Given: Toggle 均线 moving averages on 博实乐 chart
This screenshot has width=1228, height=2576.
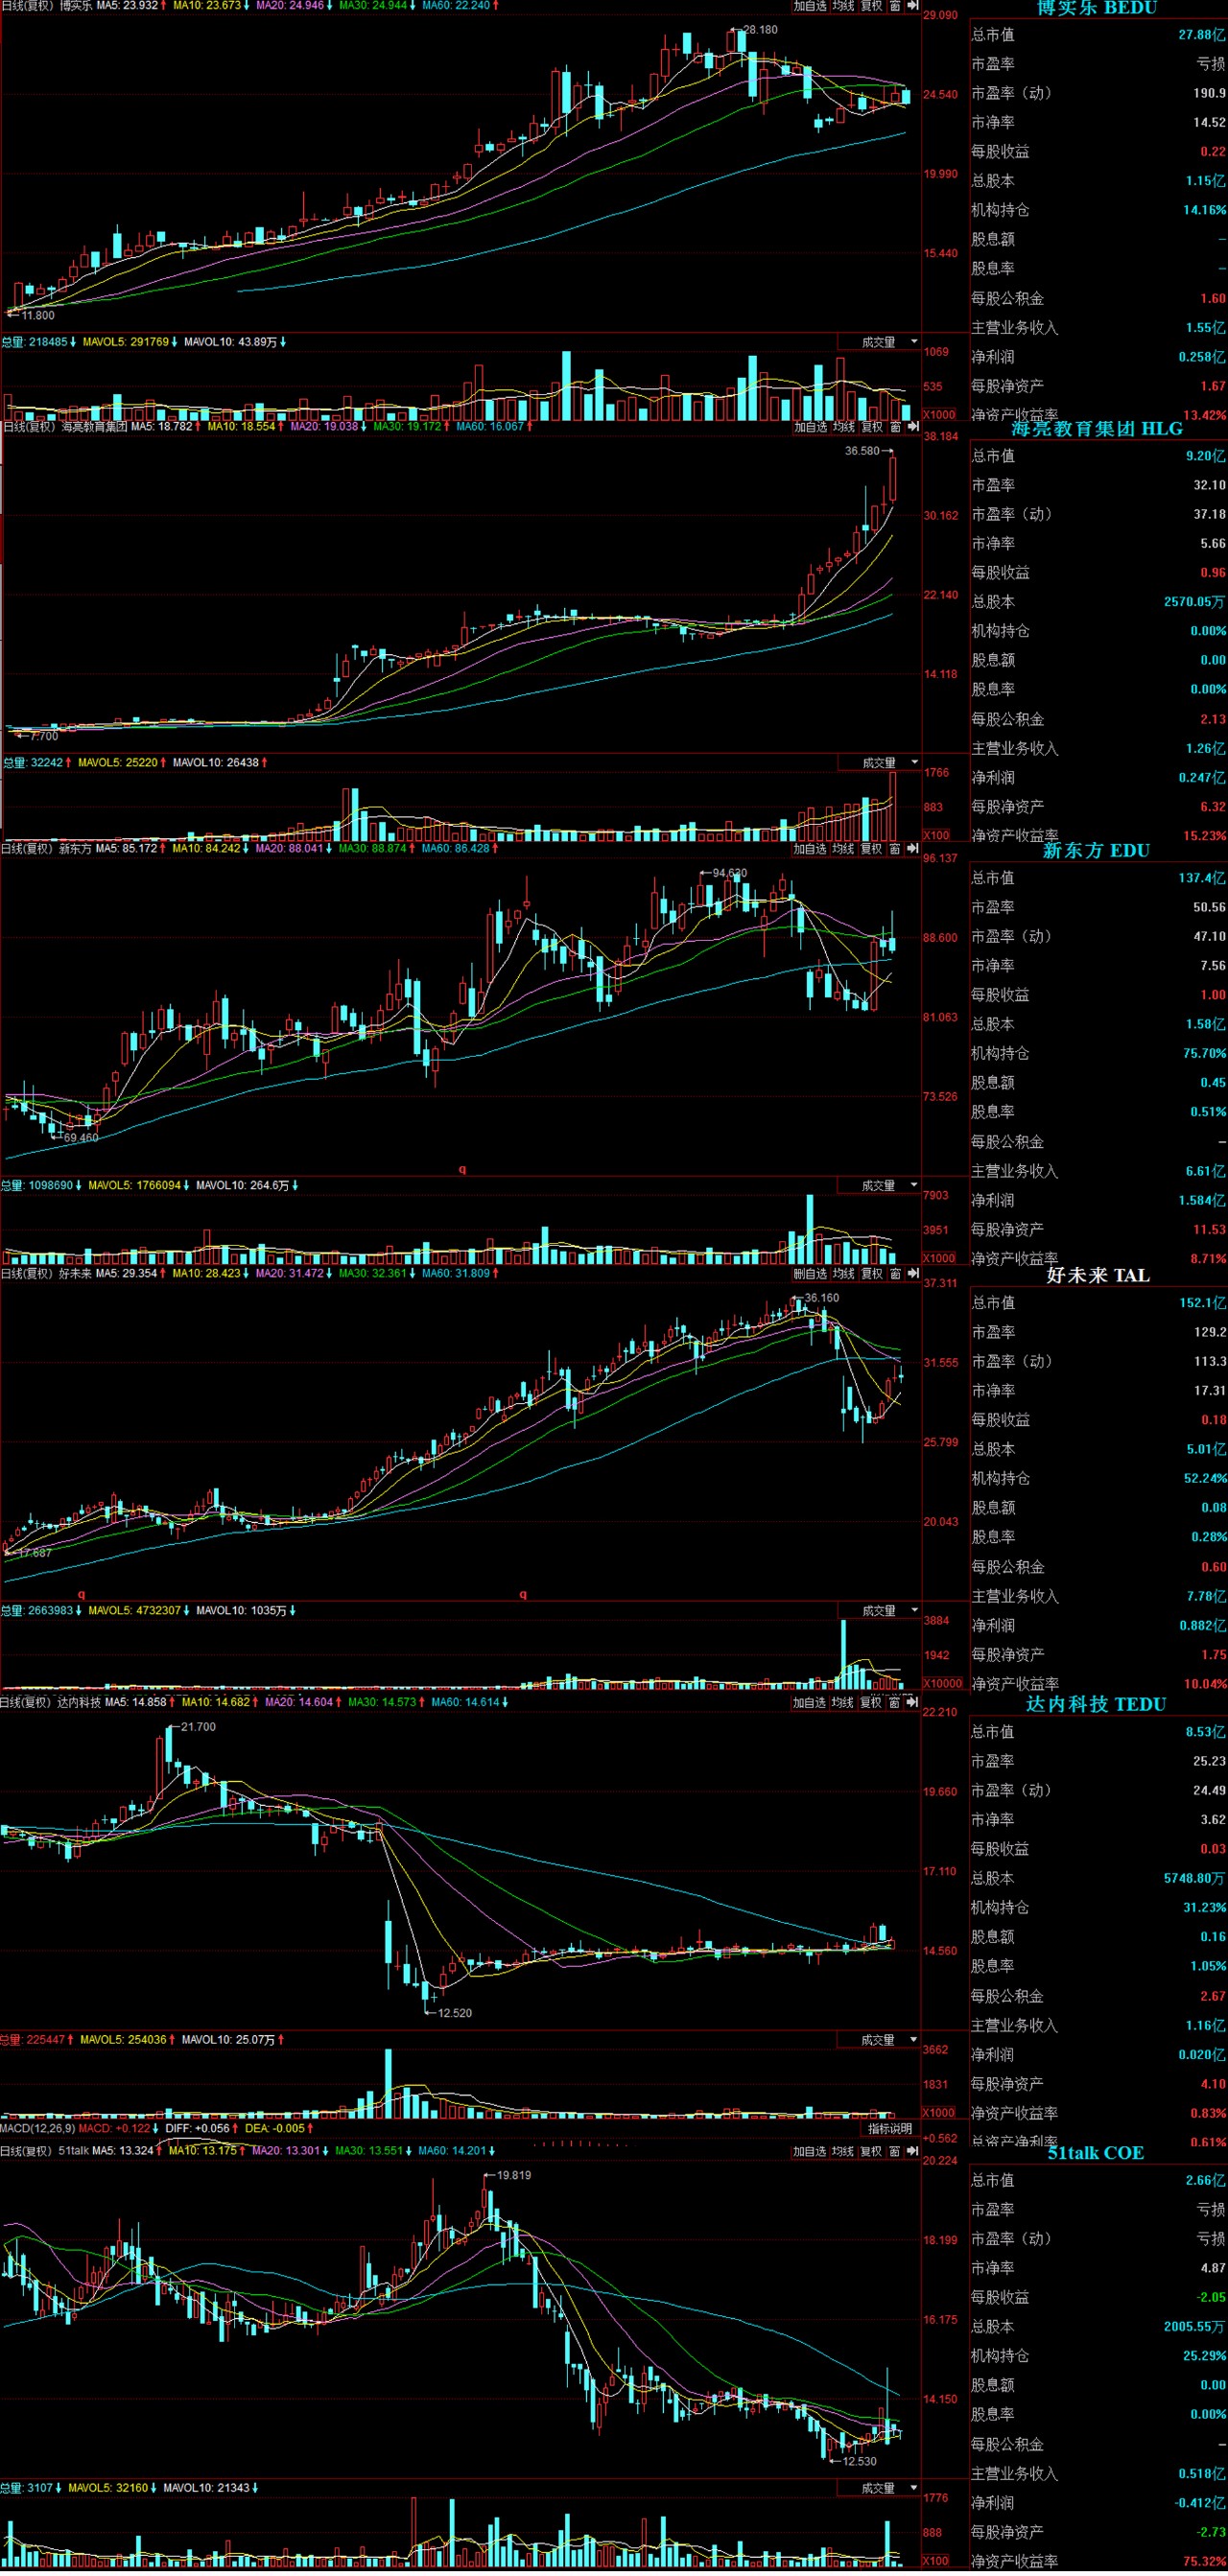Looking at the screenshot, I should click(x=843, y=6).
